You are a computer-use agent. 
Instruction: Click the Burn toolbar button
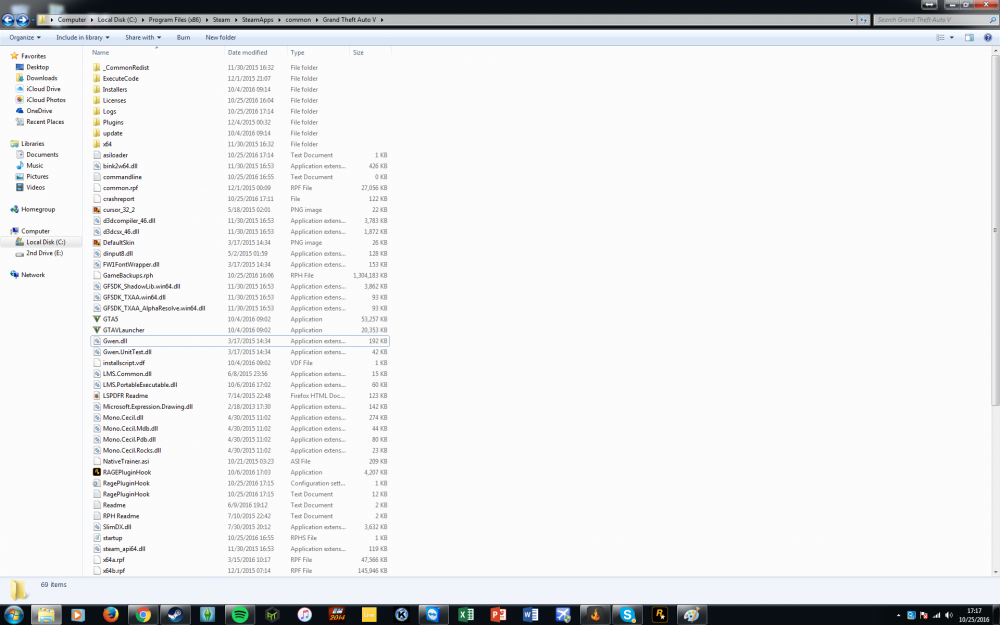click(183, 38)
